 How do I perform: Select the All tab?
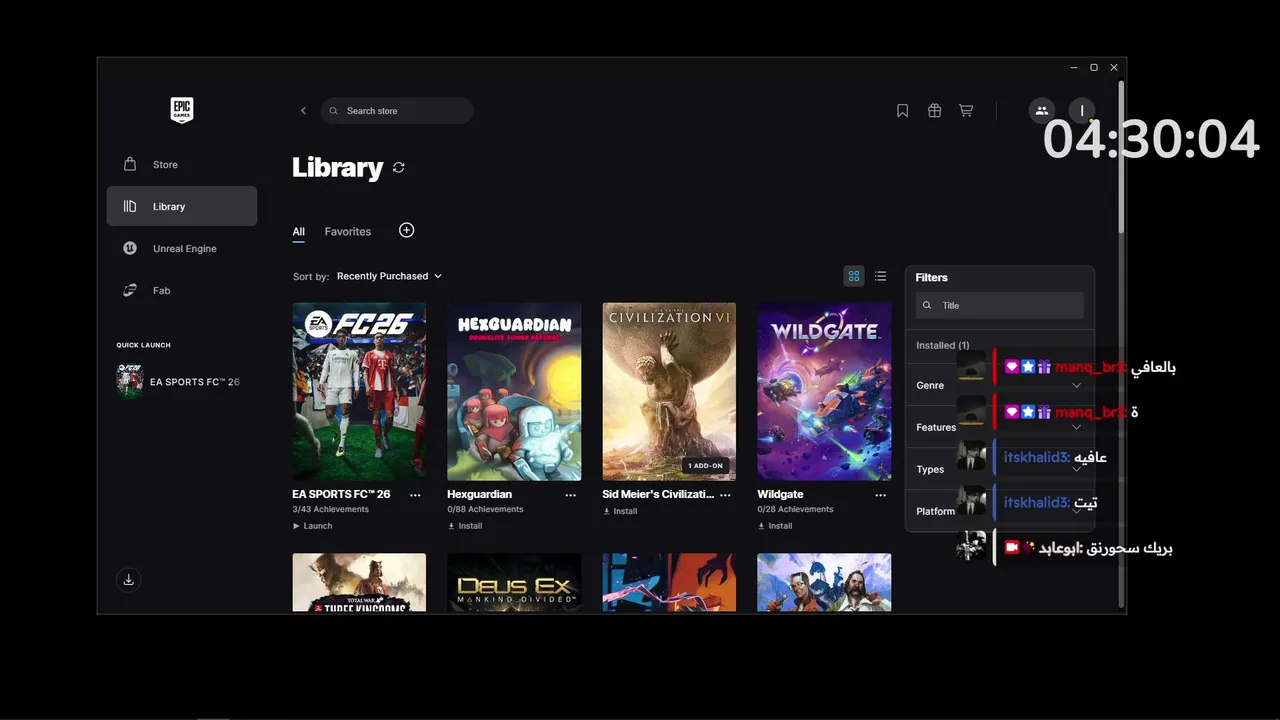pos(298,232)
